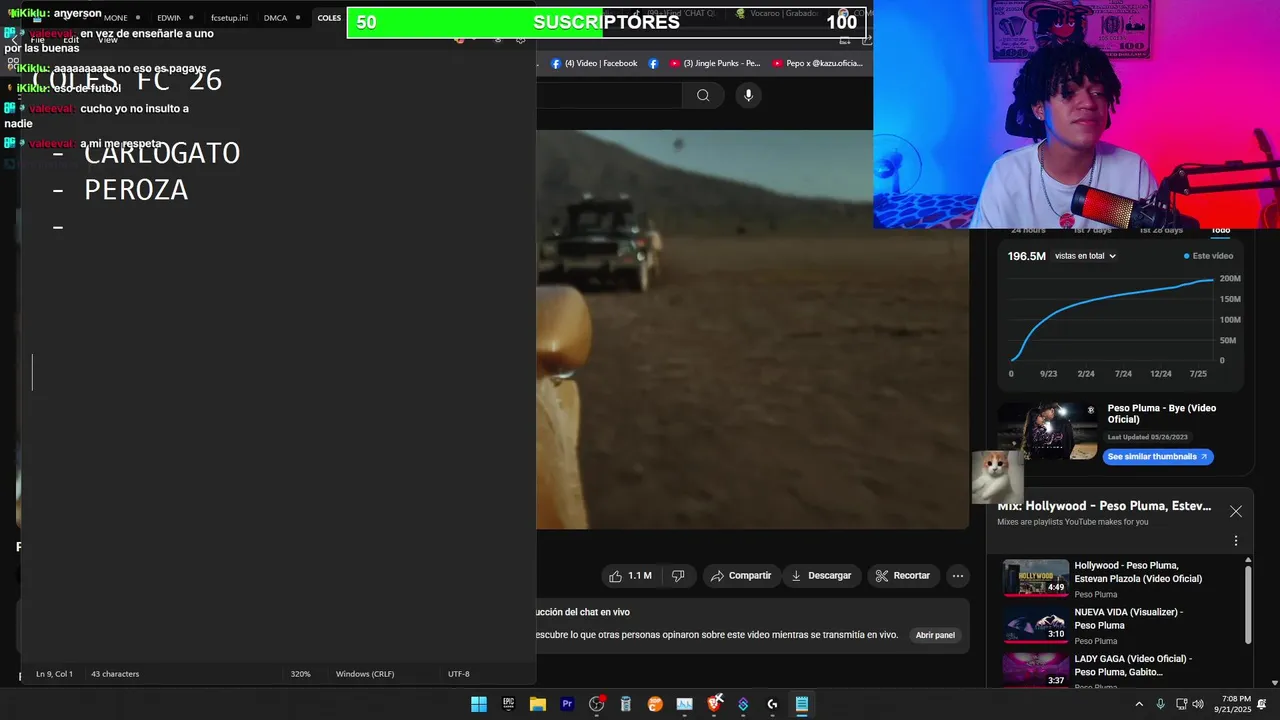Open Logitech G HUB from the taskbar

coord(772,704)
